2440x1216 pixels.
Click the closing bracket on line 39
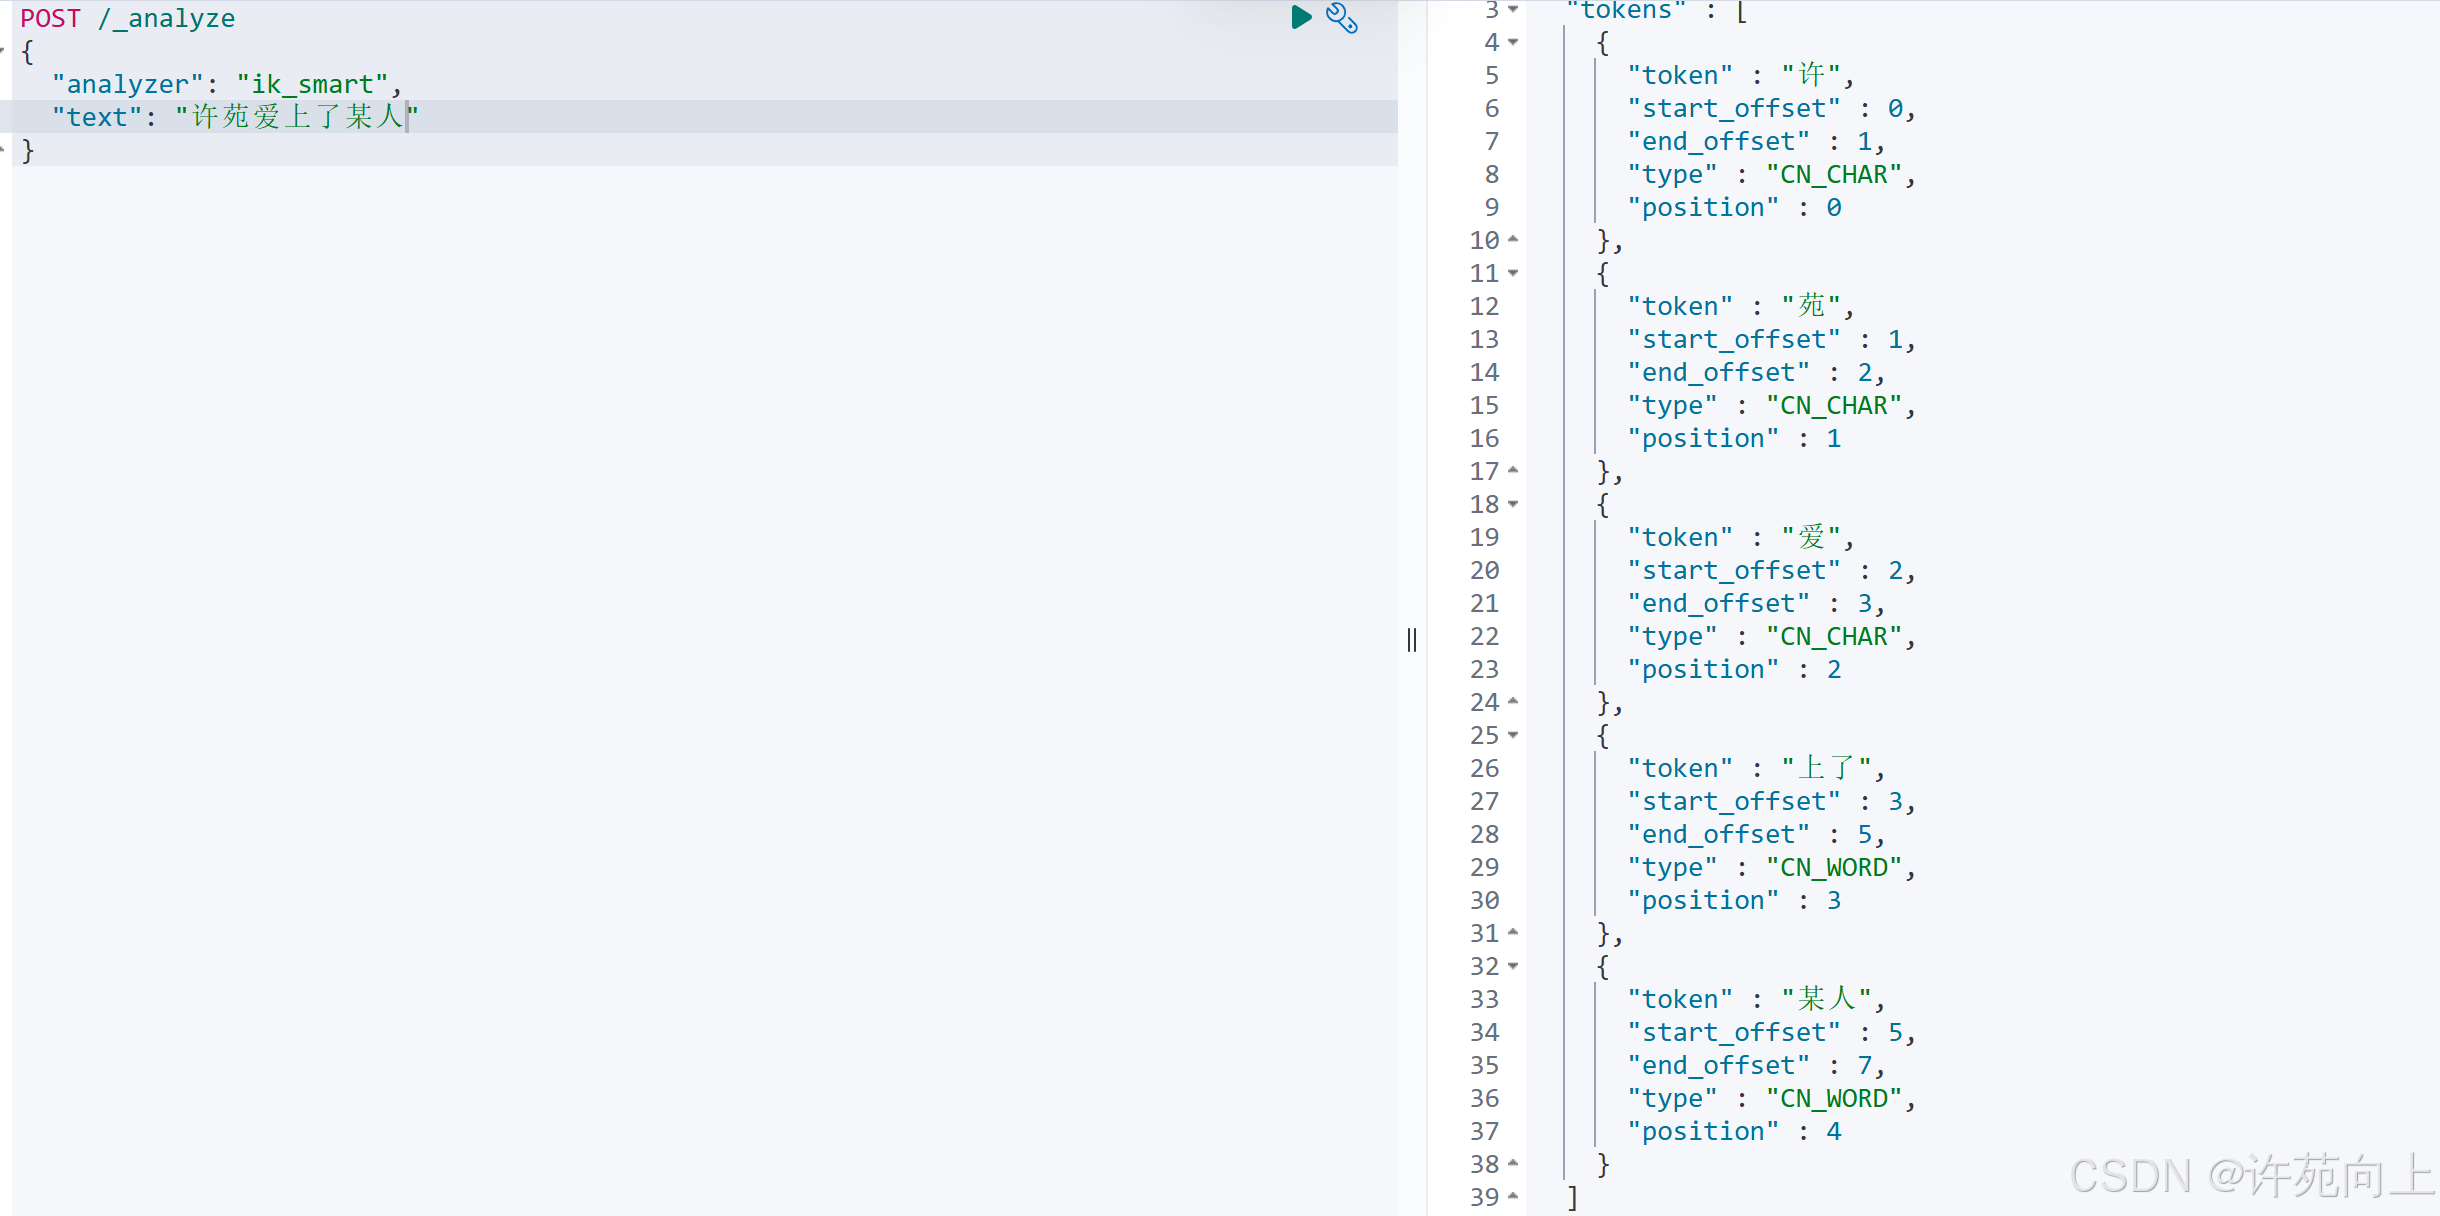click(1573, 1197)
